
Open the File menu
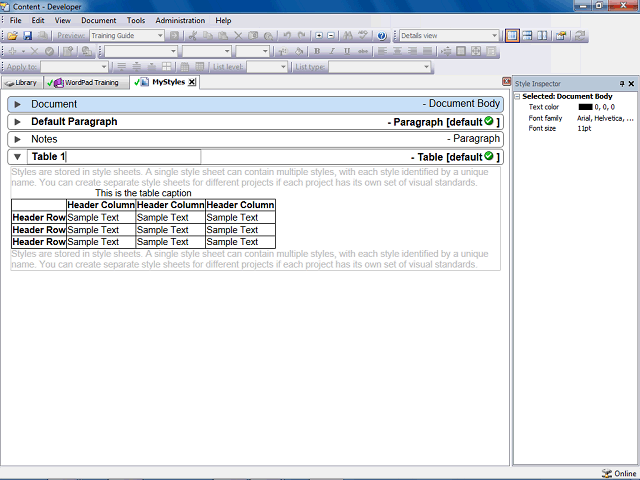pyautogui.click(x=16, y=20)
